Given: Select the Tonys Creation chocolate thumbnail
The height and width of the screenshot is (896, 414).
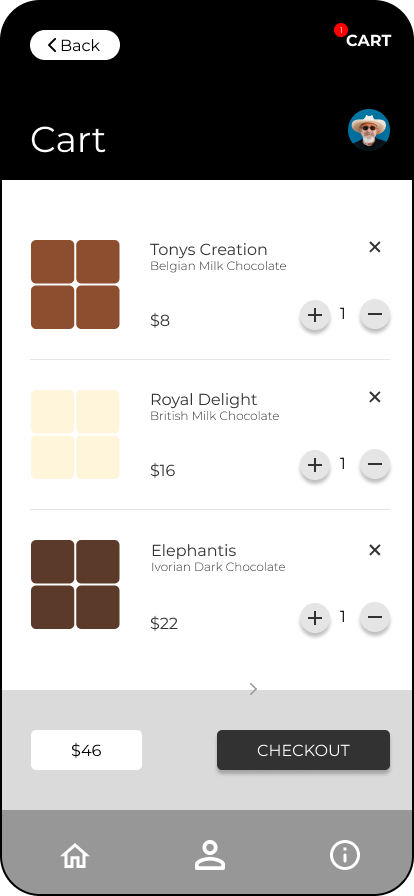Looking at the screenshot, I should pyautogui.click(x=75, y=285).
